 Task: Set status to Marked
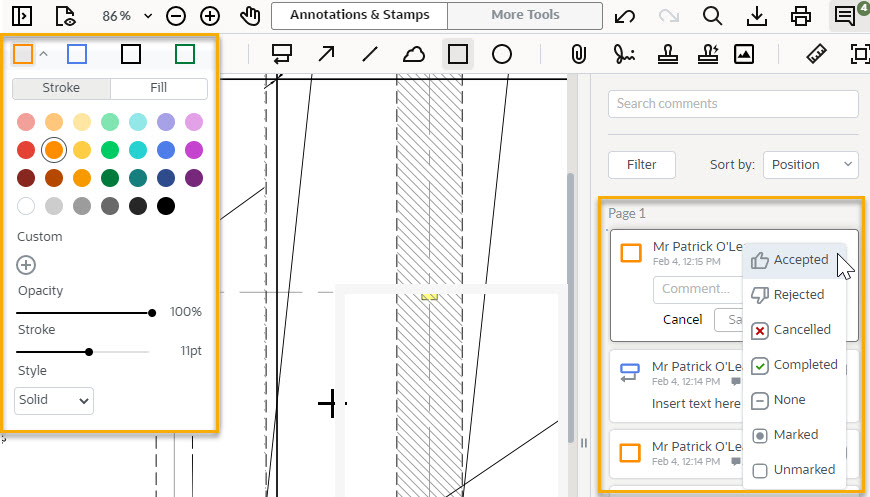coord(794,435)
